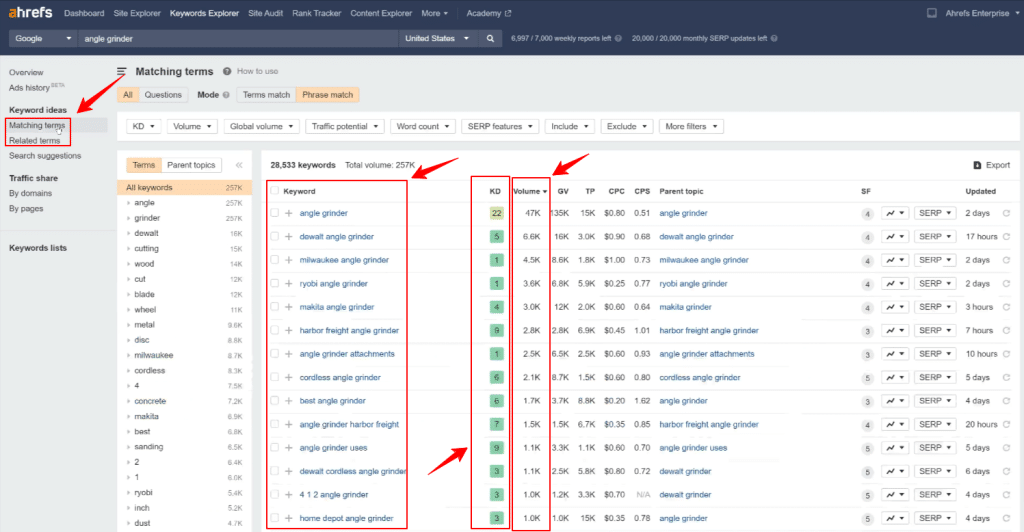Open the Include filter dropdown
1024x532 pixels.
click(569, 127)
